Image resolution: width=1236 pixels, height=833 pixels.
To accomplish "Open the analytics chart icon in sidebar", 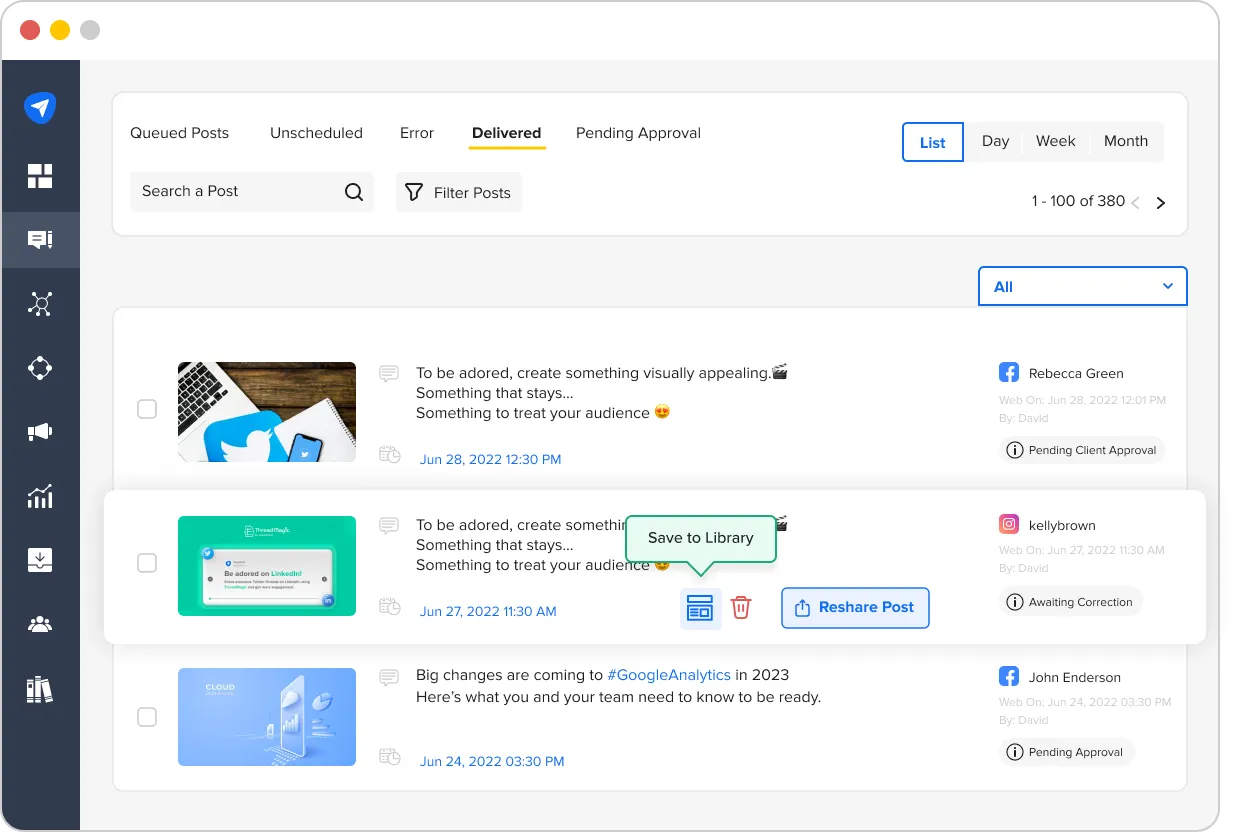I will (40, 496).
